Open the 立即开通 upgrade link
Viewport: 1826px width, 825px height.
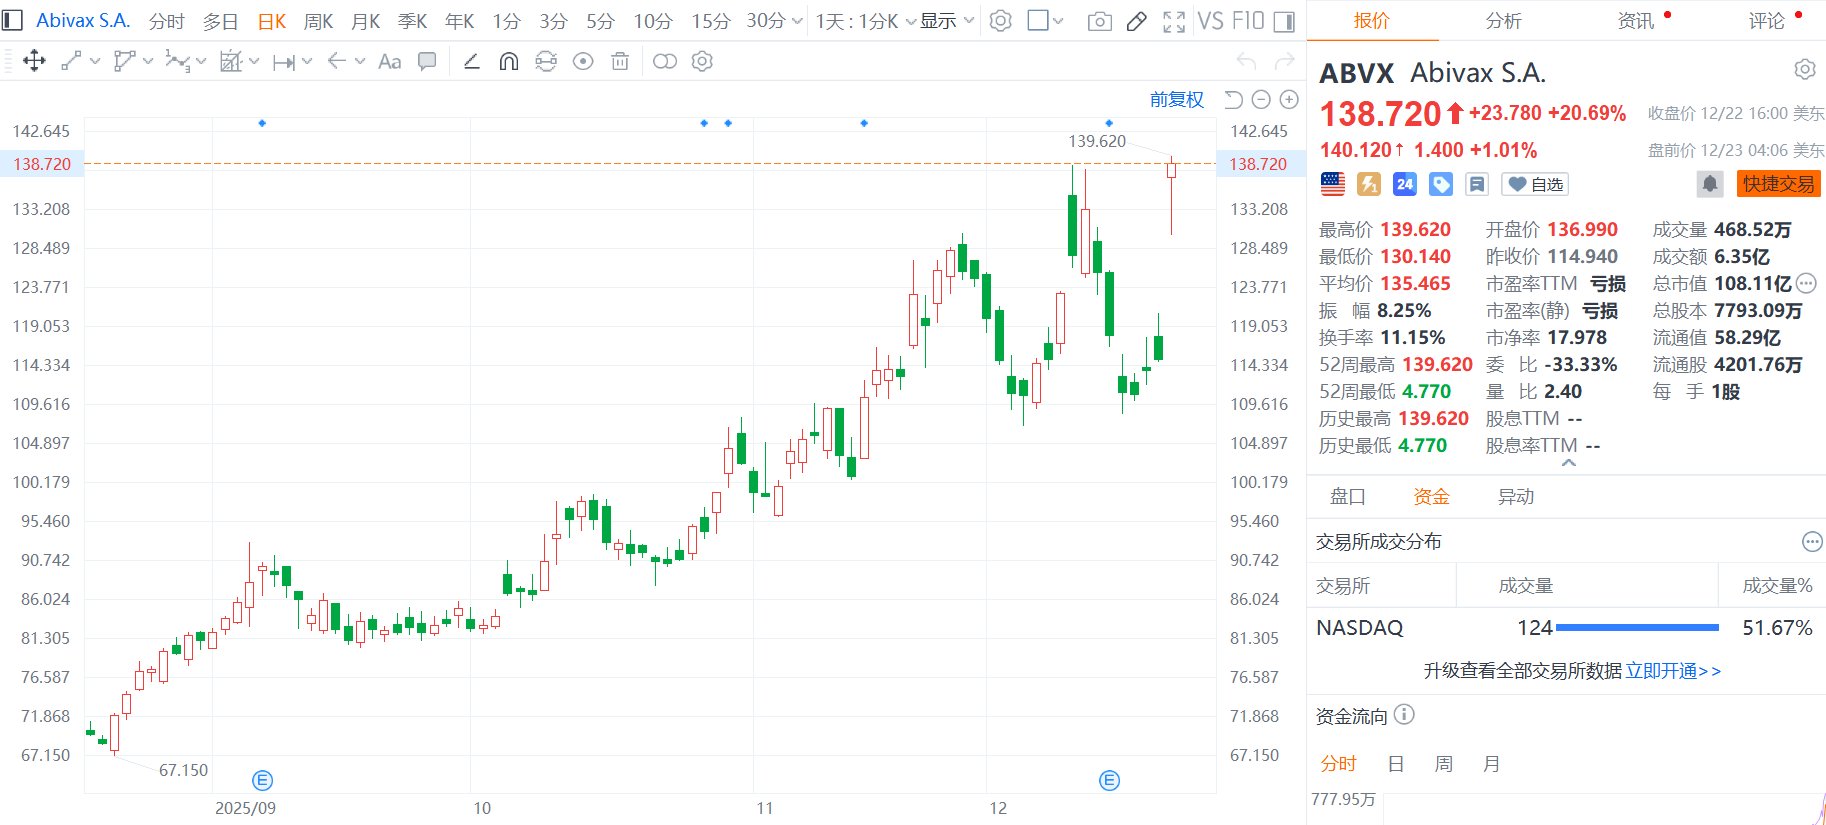click(1672, 671)
